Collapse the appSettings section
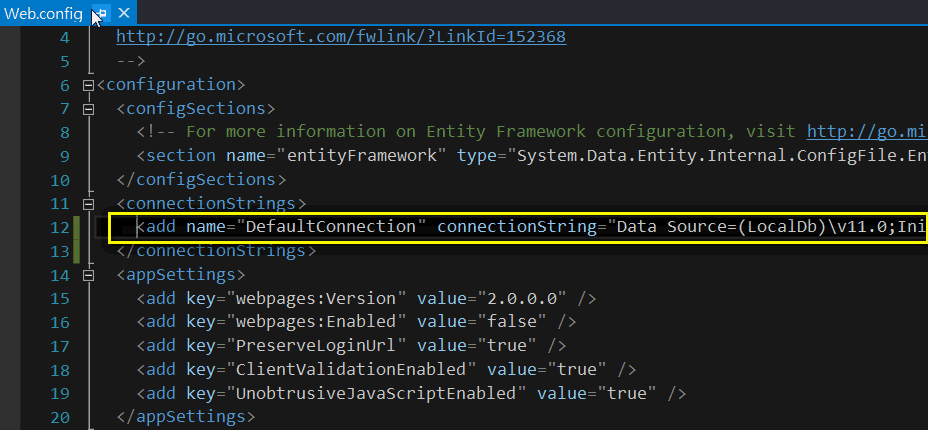Image resolution: width=928 pixels, height=430 pixels. click(88, 275)
